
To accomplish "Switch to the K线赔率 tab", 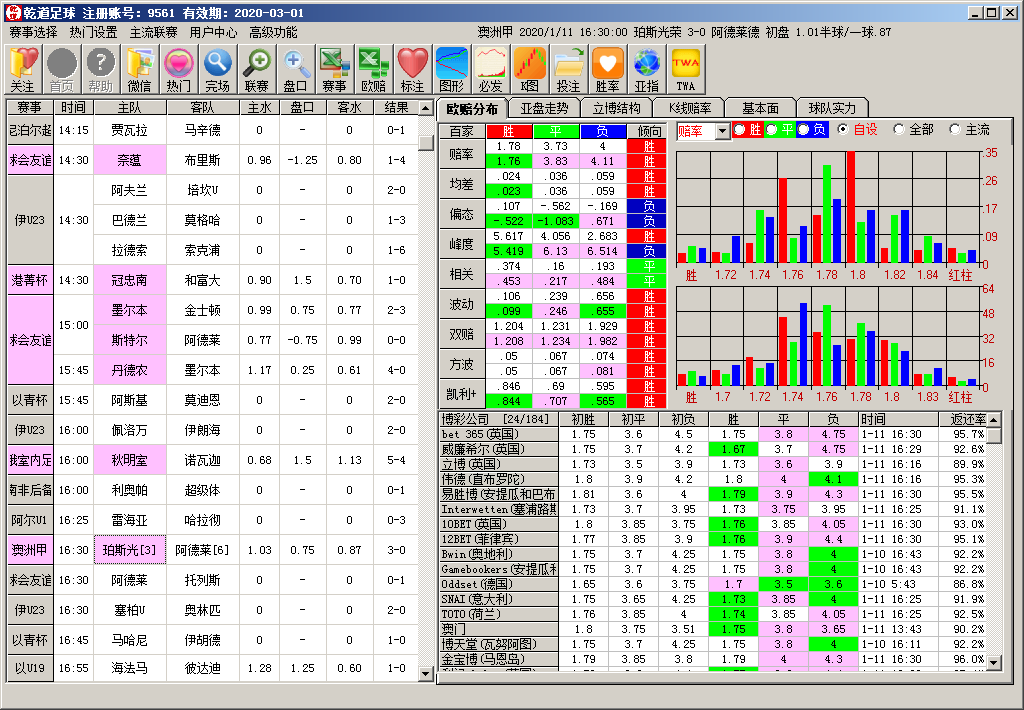I will click(x=690, y=108).
